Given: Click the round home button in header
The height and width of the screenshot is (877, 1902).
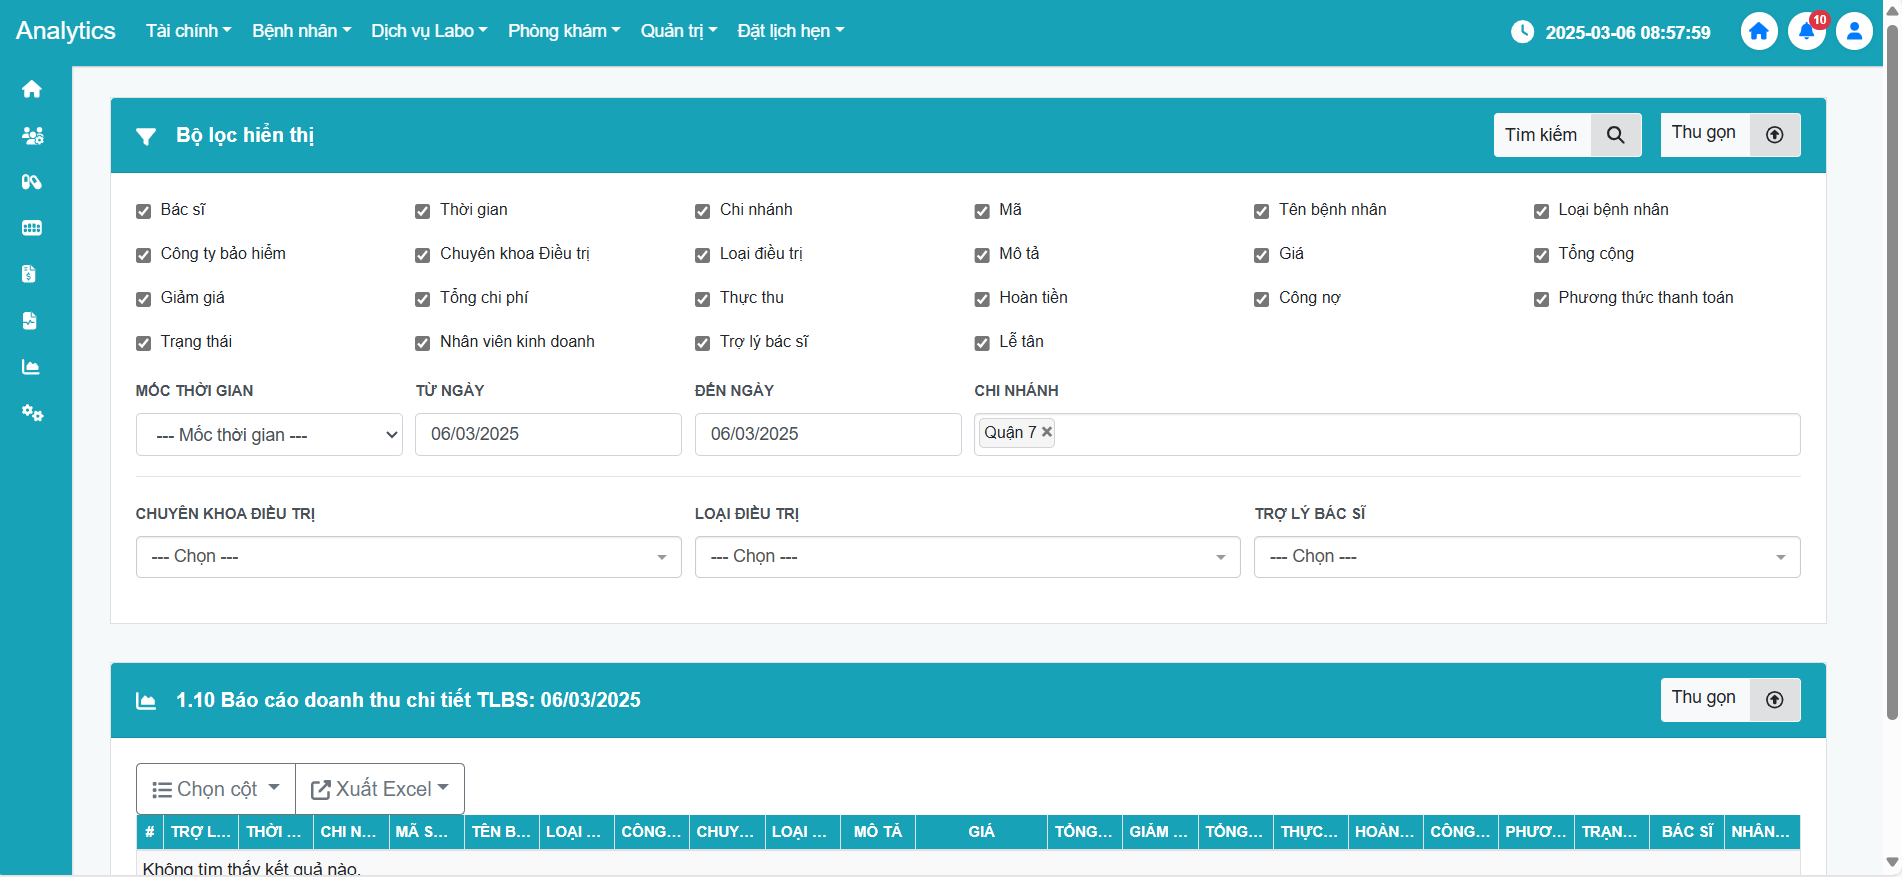Looking at the screenshot, I should [x=1759, y=32].
